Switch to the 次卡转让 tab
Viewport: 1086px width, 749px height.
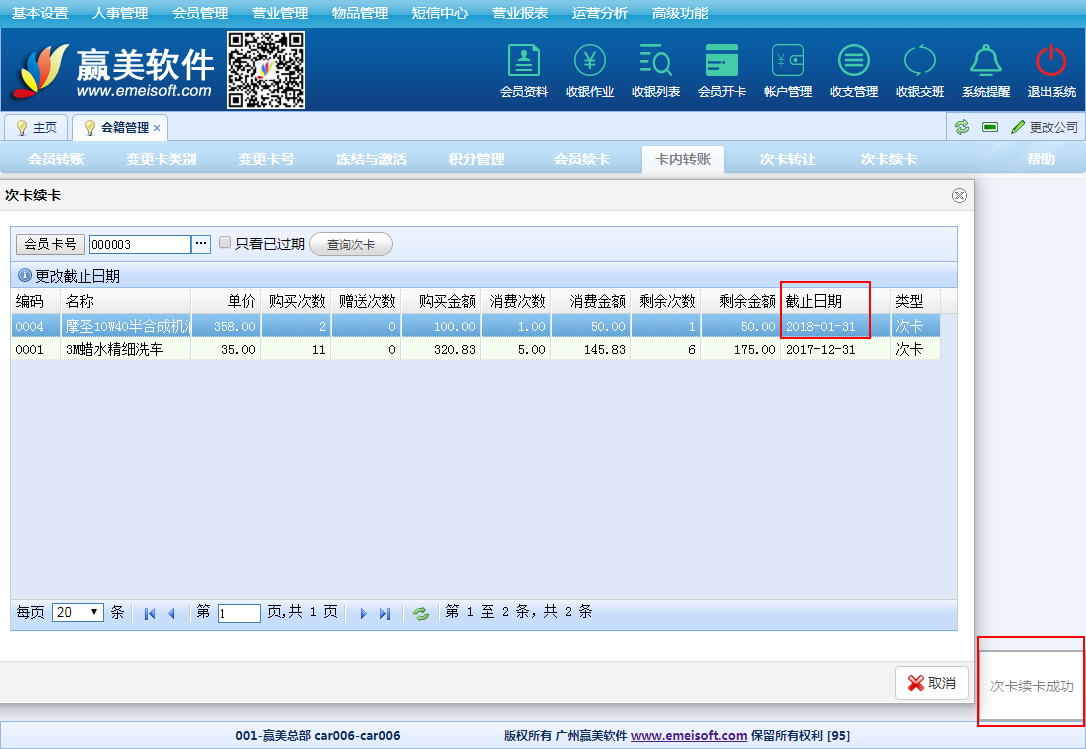[x=787, y=159]
